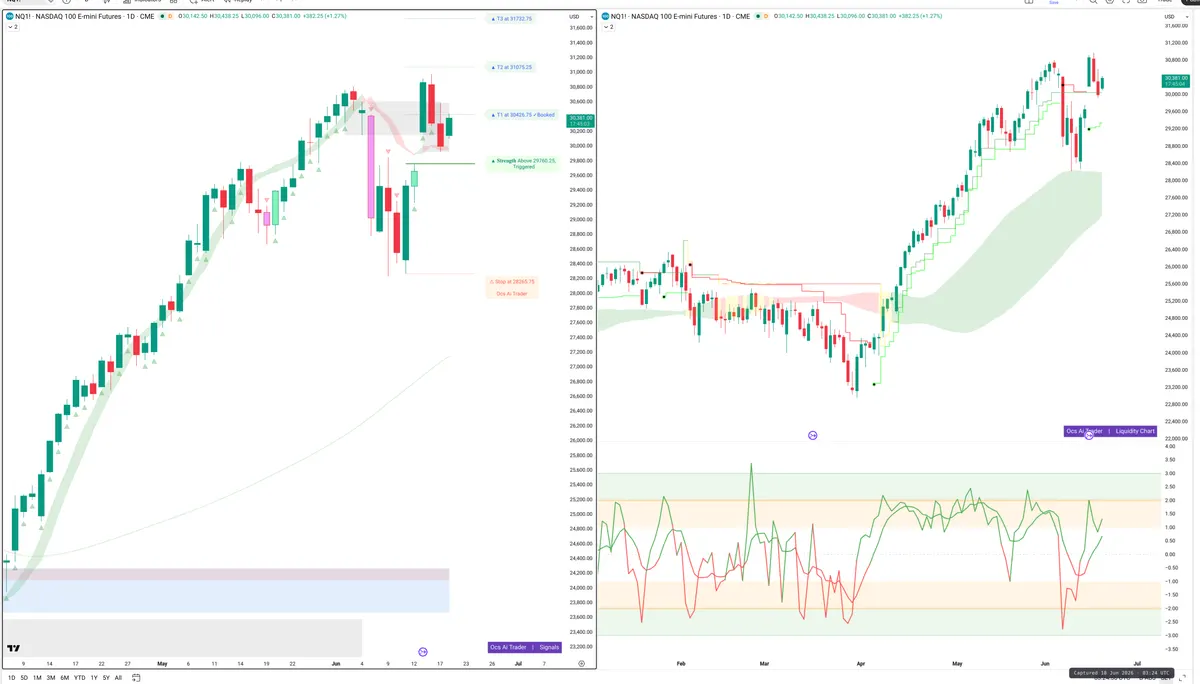Image resolution: width=1200 pixels, height=684 pixels.
Task: Click the NQ1! symbol logo, left chart
Action: pos(9,16)
